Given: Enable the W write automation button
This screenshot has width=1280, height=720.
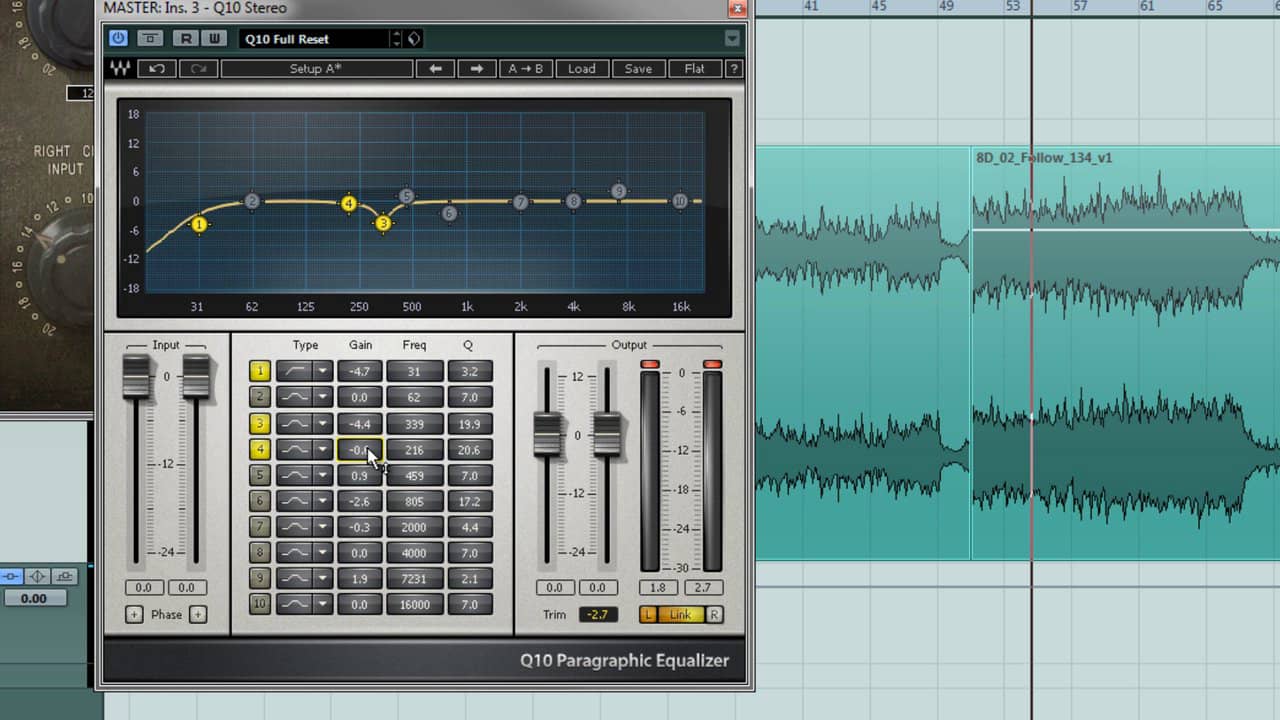Looking at the screenshot, I should click(213, 39).
